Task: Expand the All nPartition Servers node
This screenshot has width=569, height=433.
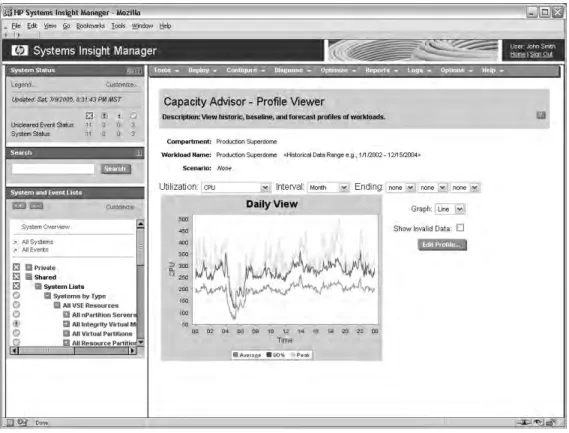Action: [66, 314]
